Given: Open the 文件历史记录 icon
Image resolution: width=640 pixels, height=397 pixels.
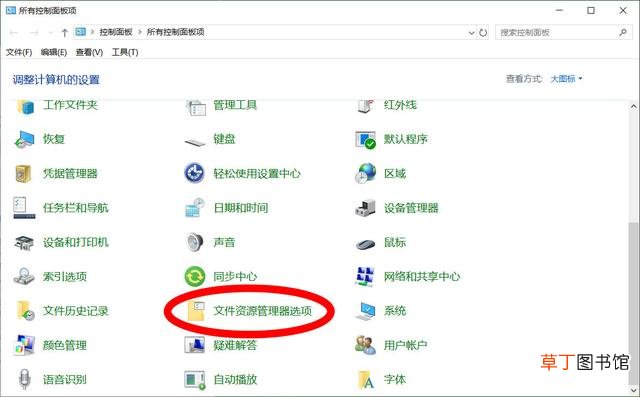Looking at the screenshot, I should pos(25,311).
